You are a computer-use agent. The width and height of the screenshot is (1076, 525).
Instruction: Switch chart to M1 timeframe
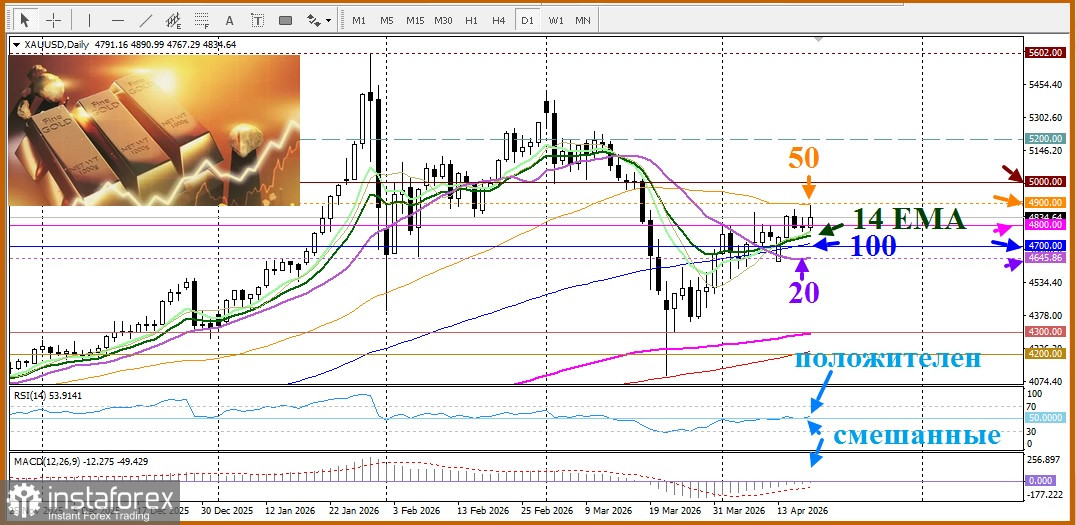click(x=359, y=21)
